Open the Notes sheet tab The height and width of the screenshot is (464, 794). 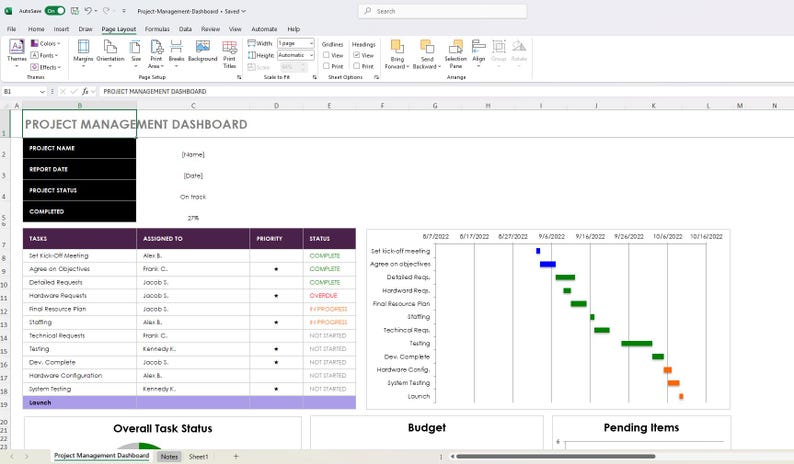coord(169,456)
